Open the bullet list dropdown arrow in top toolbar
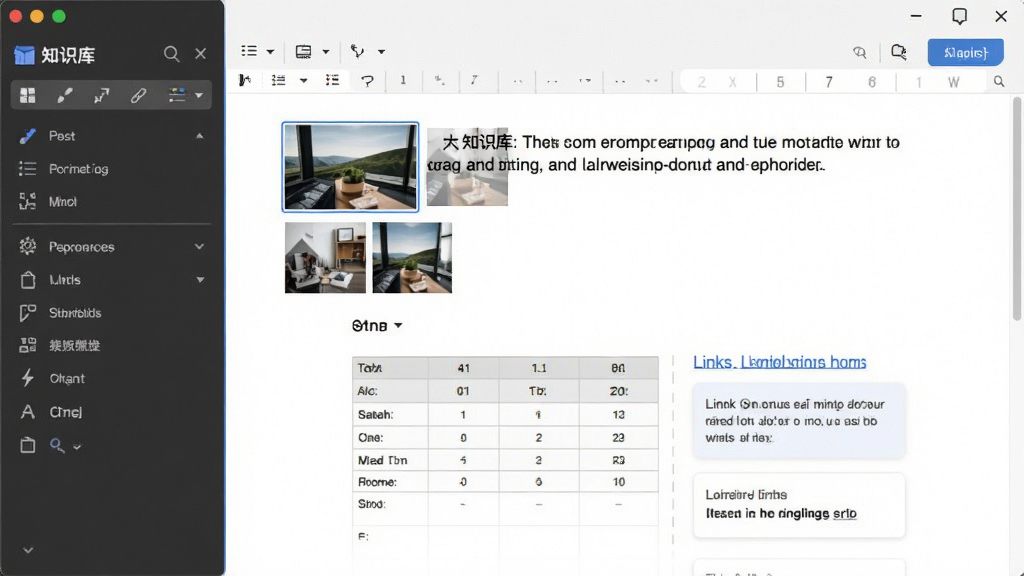Viewport: 1024px width, 576px height. click(270, 52)
